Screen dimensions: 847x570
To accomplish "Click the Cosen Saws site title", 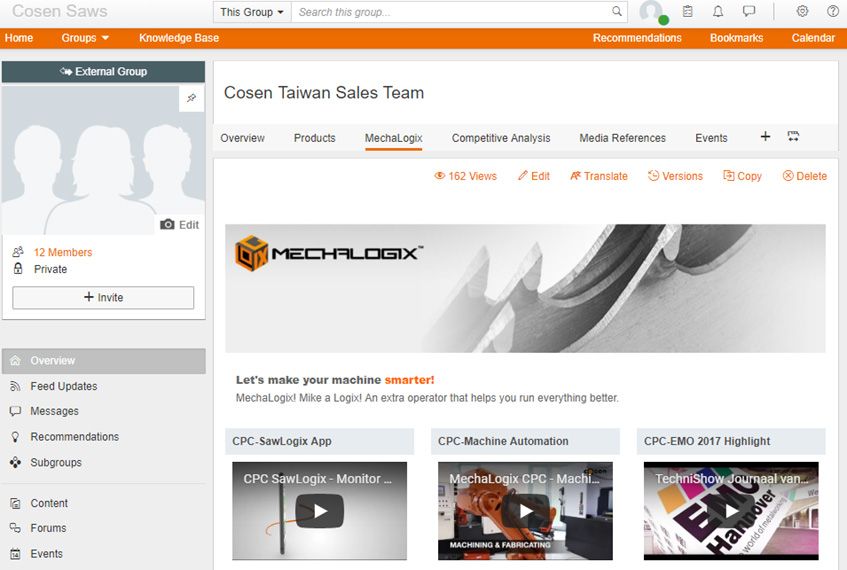I will (59, 11).
